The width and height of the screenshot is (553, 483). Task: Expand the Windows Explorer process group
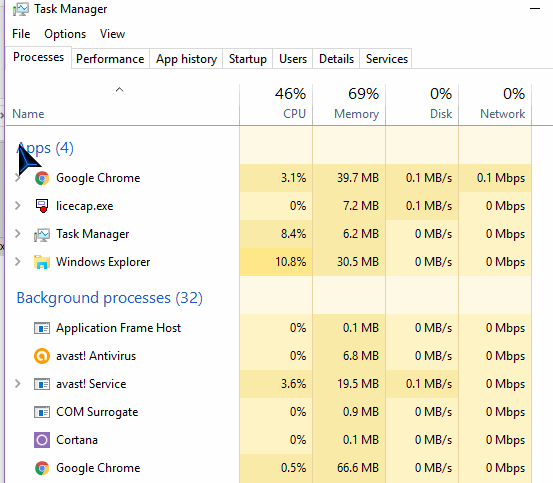tap(18, 262)
